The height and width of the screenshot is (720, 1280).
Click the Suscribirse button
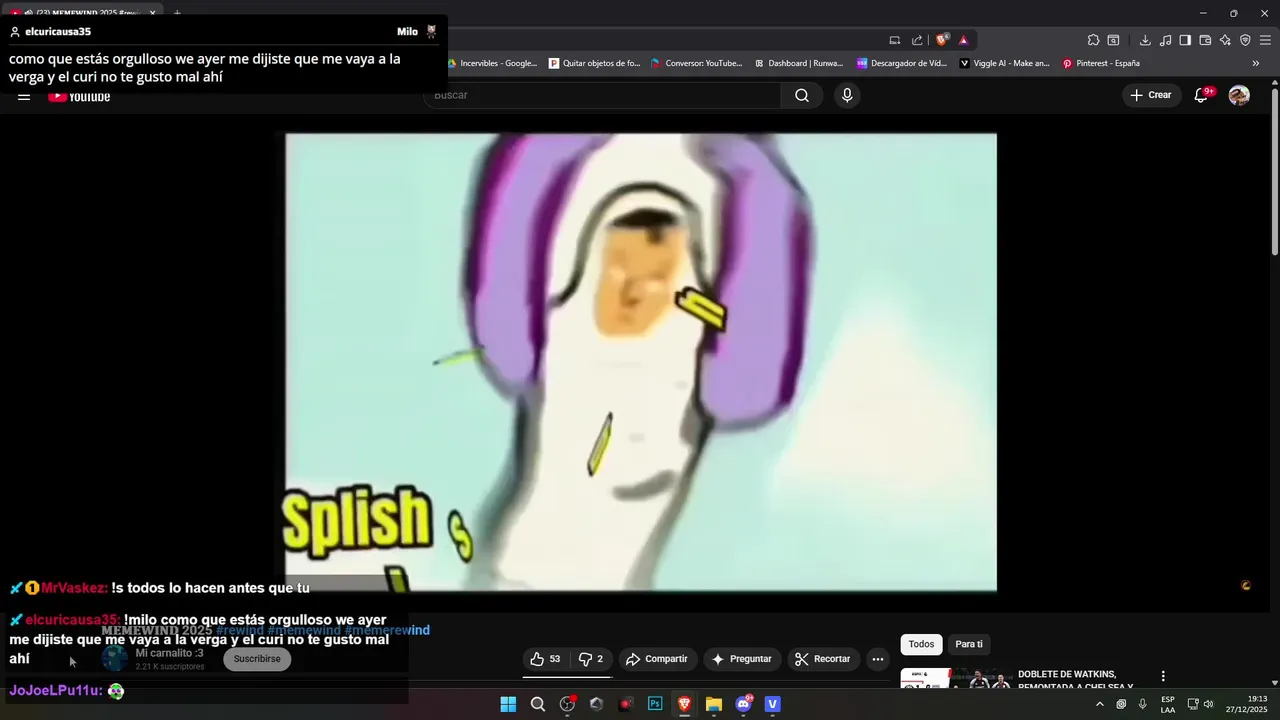tap(257, 659)
